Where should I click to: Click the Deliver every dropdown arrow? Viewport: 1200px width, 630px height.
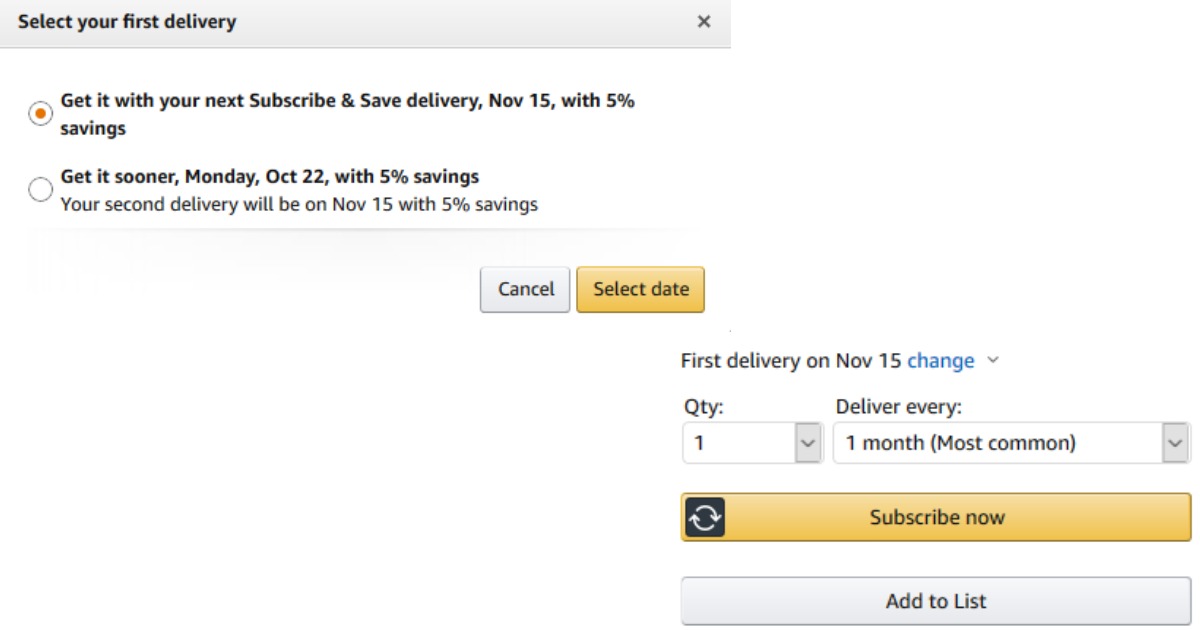point(1176,443)
